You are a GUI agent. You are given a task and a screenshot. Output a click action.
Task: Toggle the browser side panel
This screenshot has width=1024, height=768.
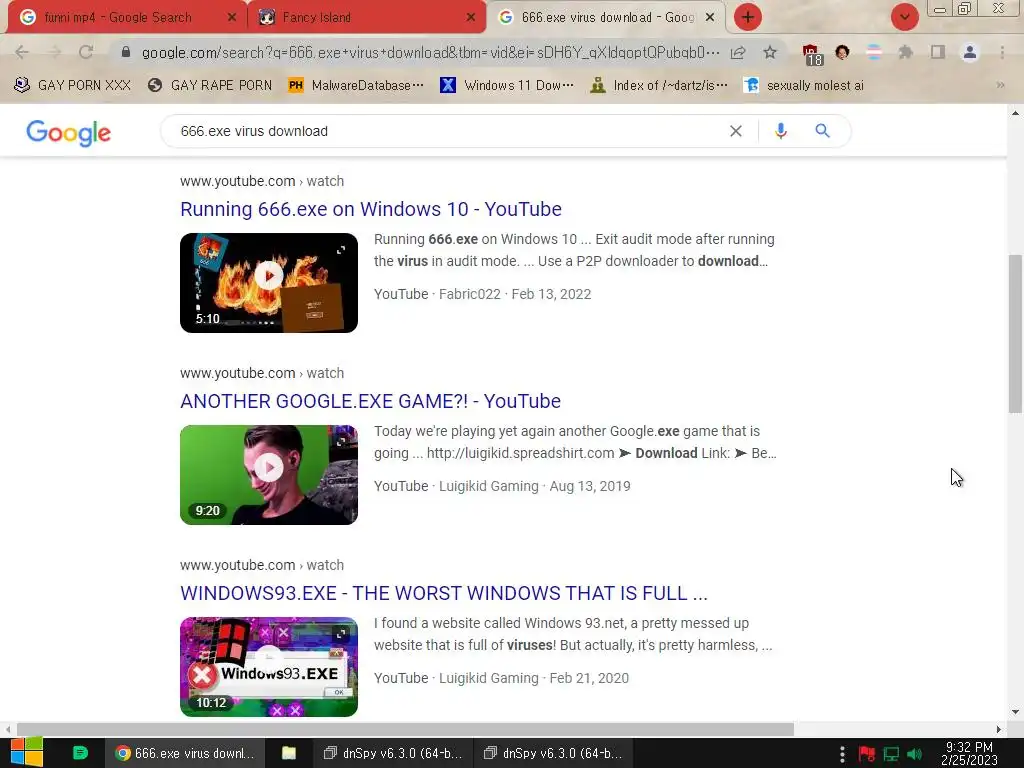[x=938, y=52]
